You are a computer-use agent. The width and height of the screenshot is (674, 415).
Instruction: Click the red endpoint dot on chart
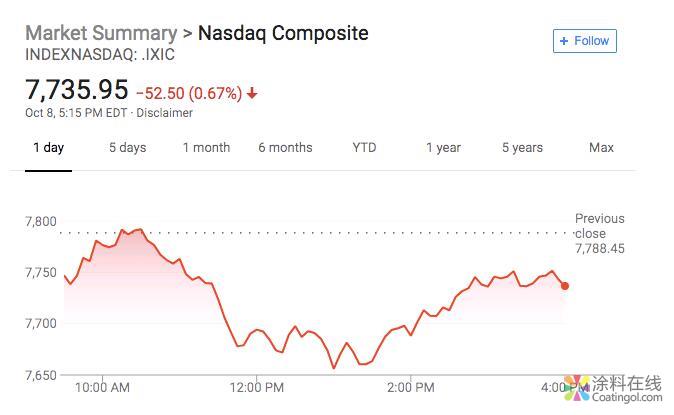click(565, 286)
